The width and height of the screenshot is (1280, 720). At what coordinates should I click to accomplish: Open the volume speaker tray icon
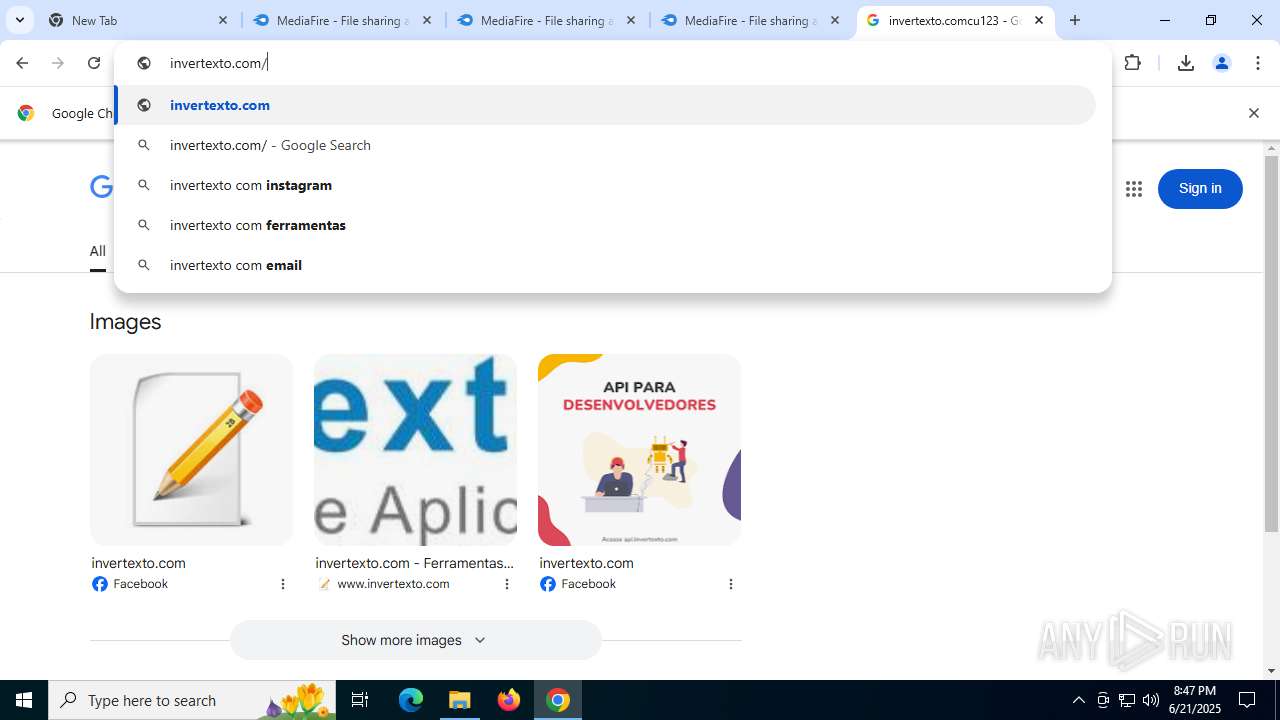1151,700
